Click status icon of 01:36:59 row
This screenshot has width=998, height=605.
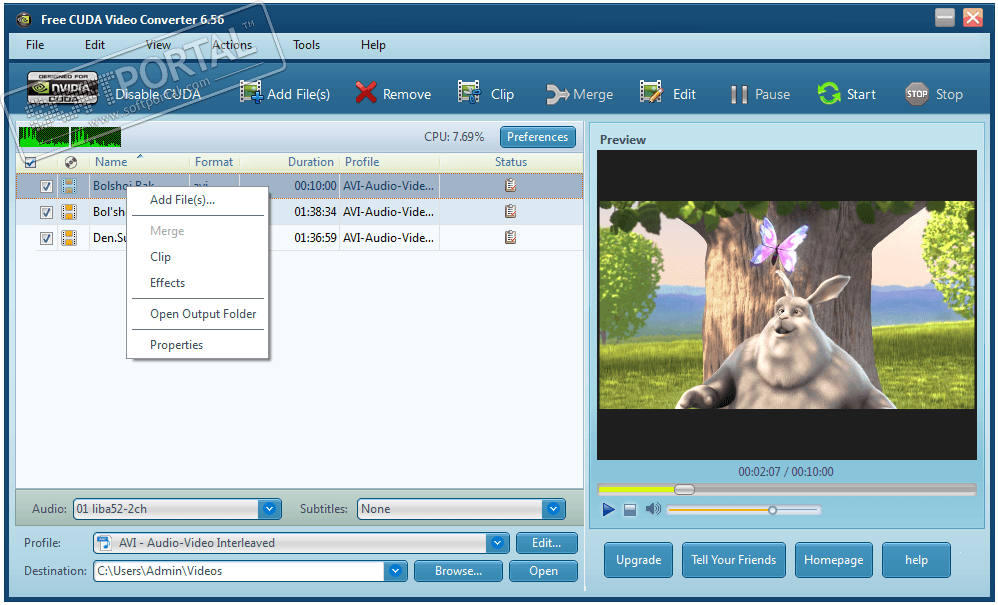(510, 237)
